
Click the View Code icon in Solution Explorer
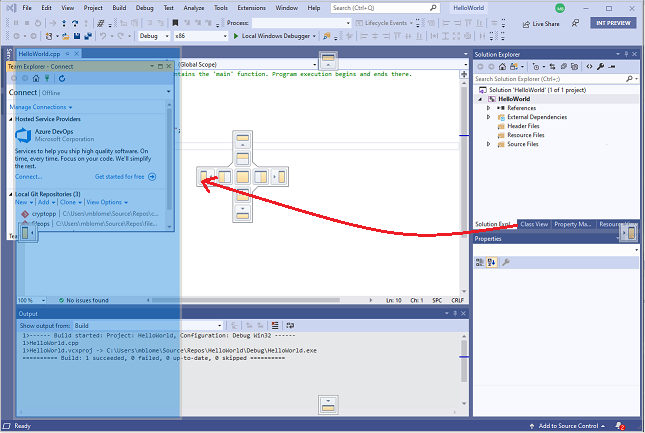[589, 67]
